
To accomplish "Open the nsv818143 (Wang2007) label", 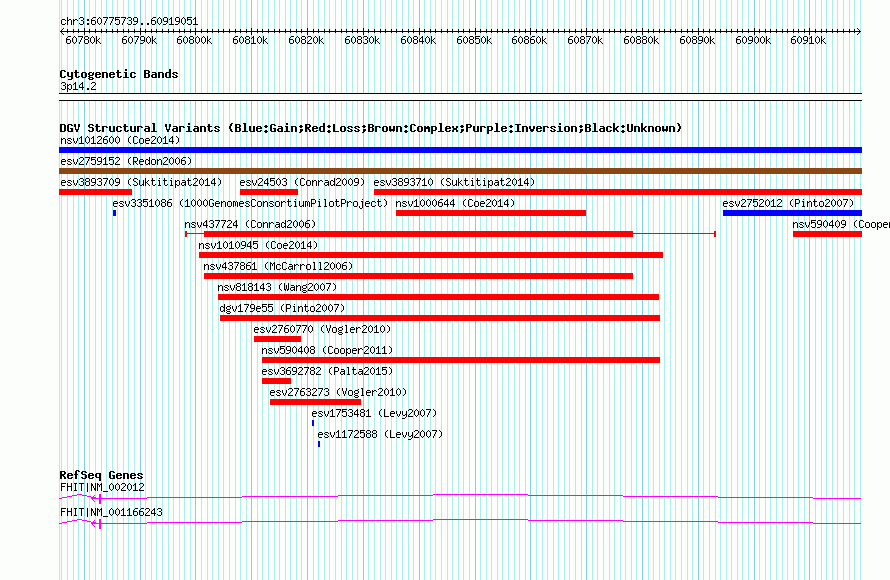I will point(278,287).
